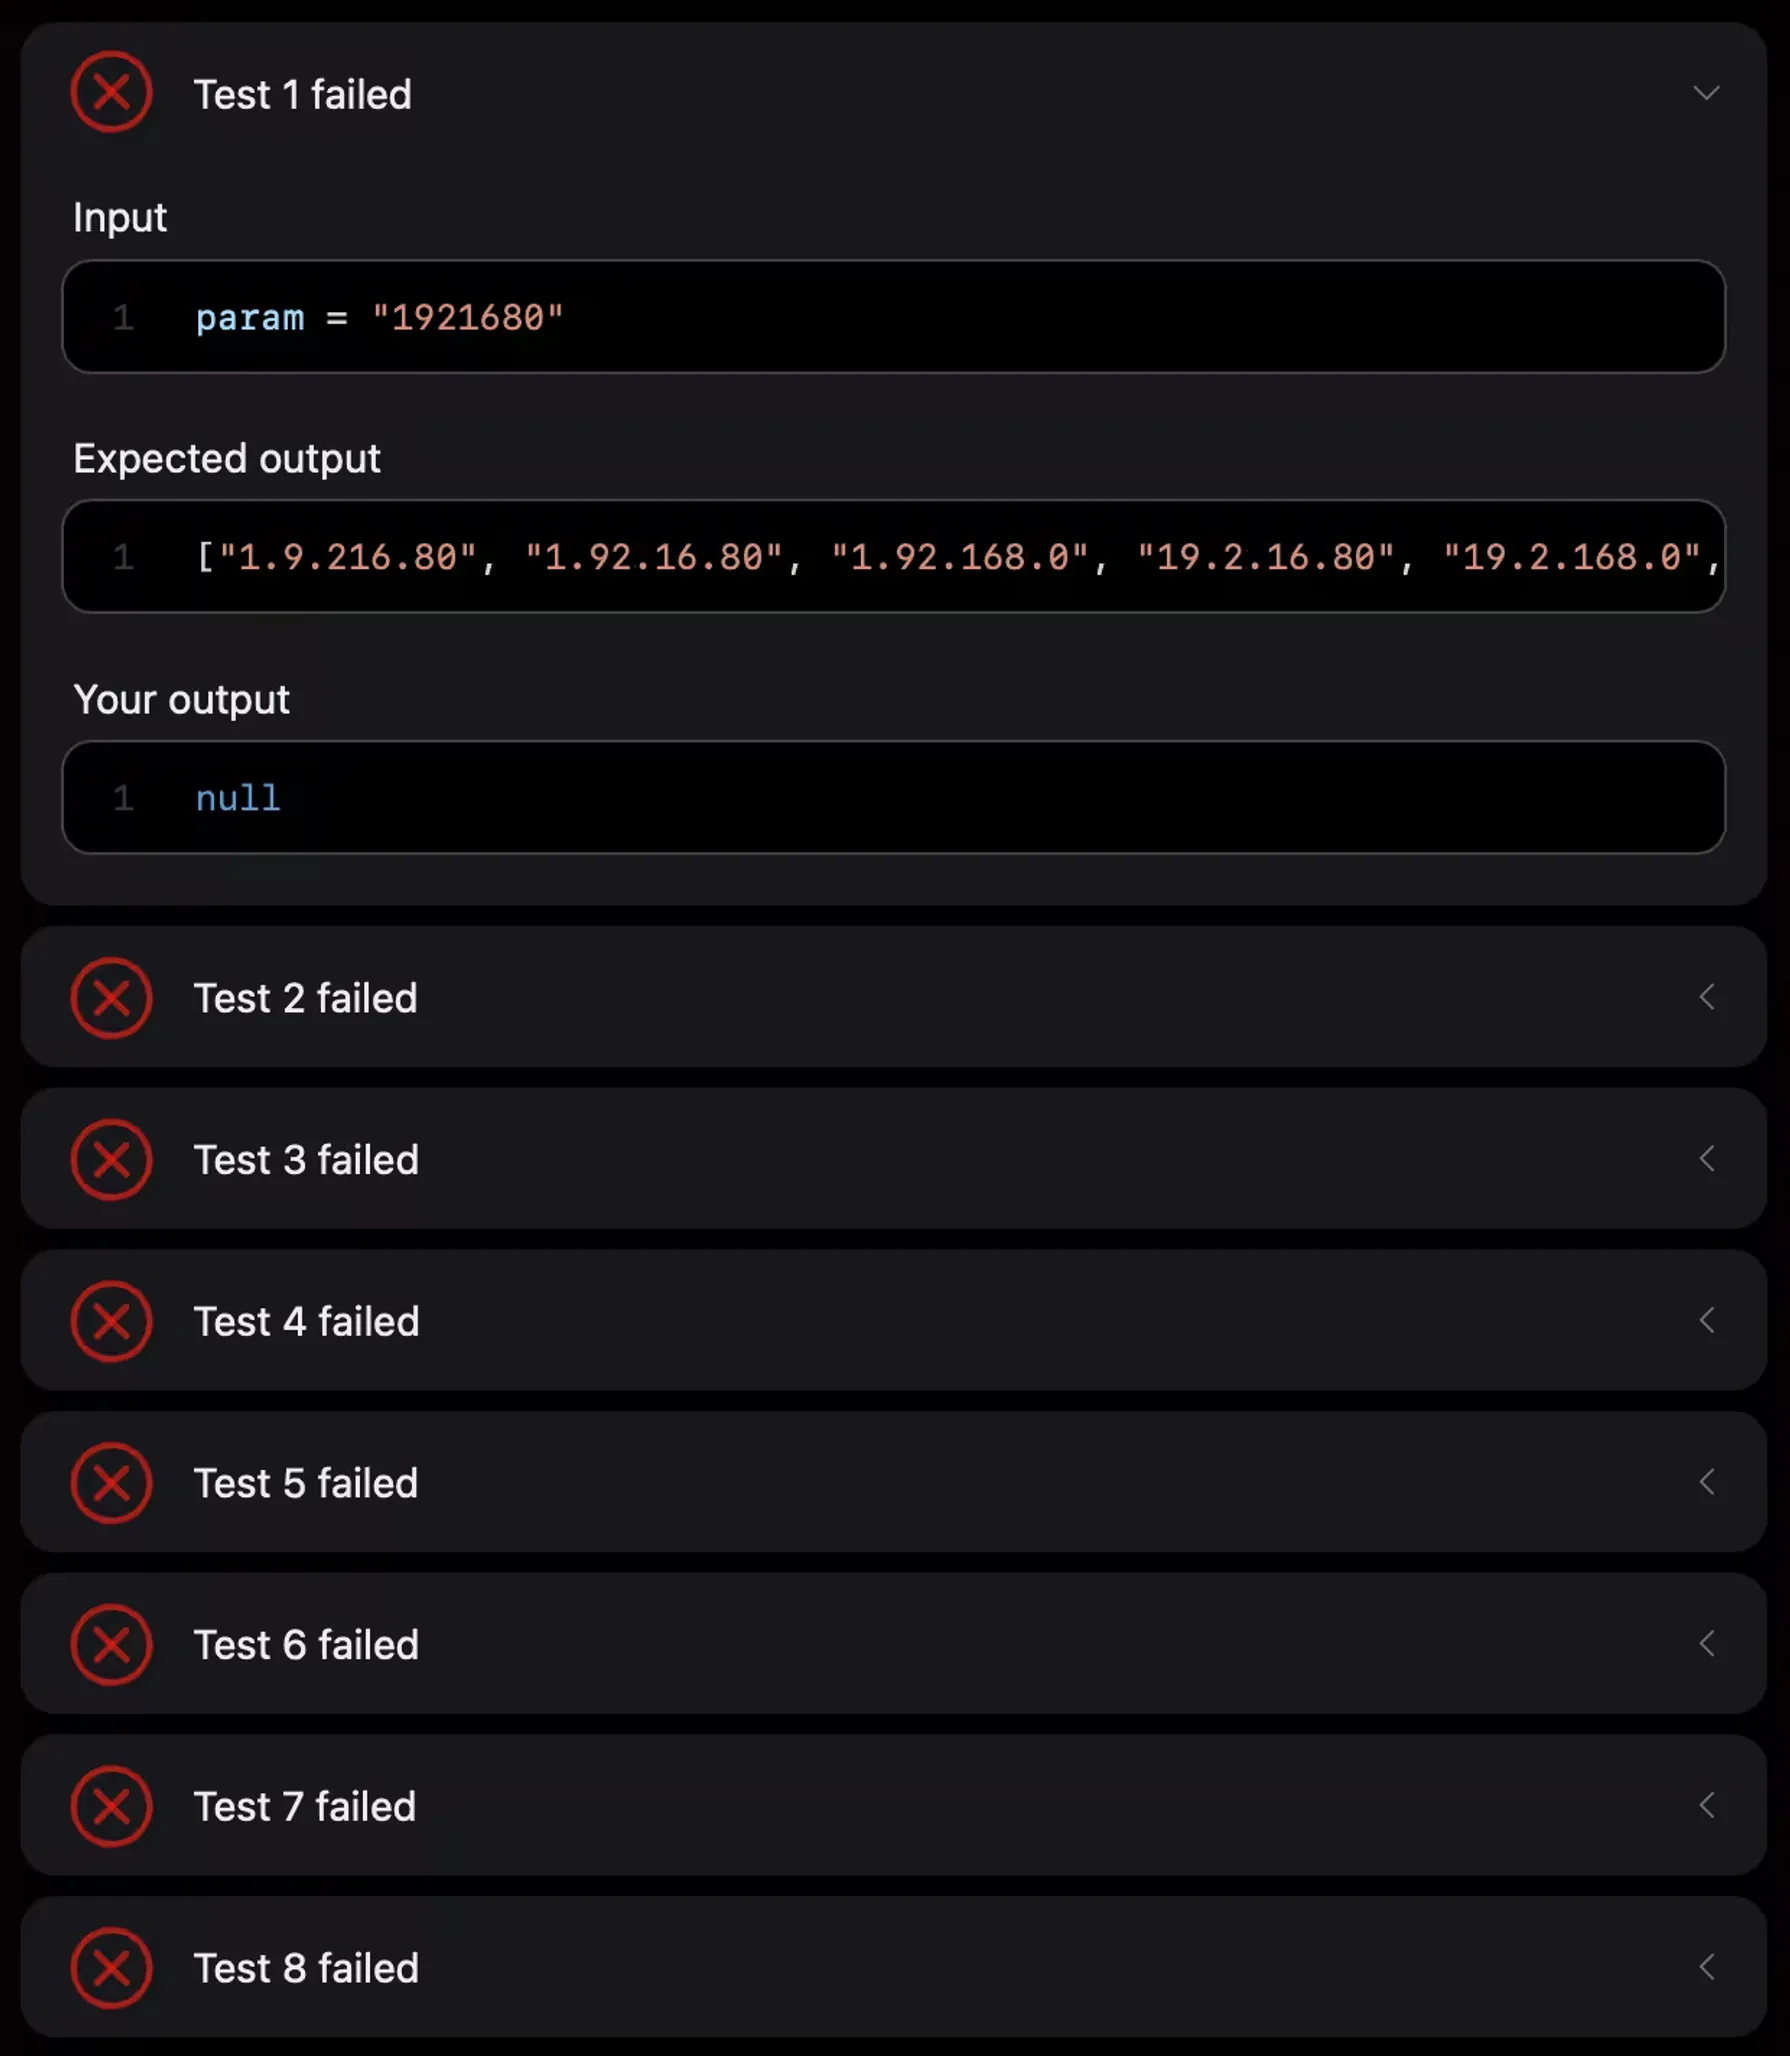Viewport: 1790px width, 2056px height.
Task: Click the red X icon for Test 7
Action: [x=111, y=1806]
